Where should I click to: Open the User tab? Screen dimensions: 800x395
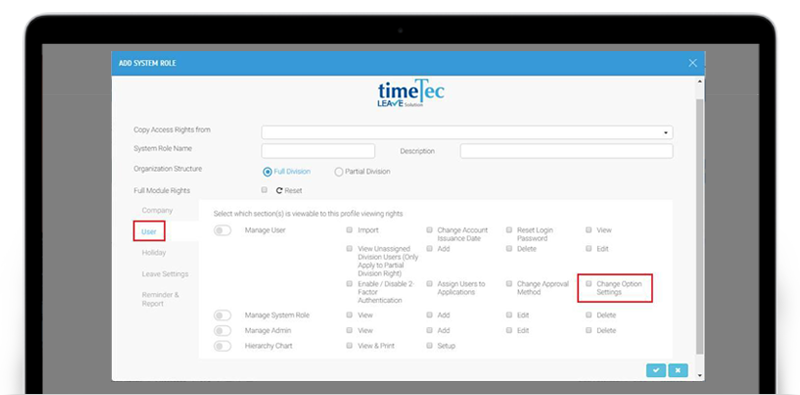tap(149, 231)
